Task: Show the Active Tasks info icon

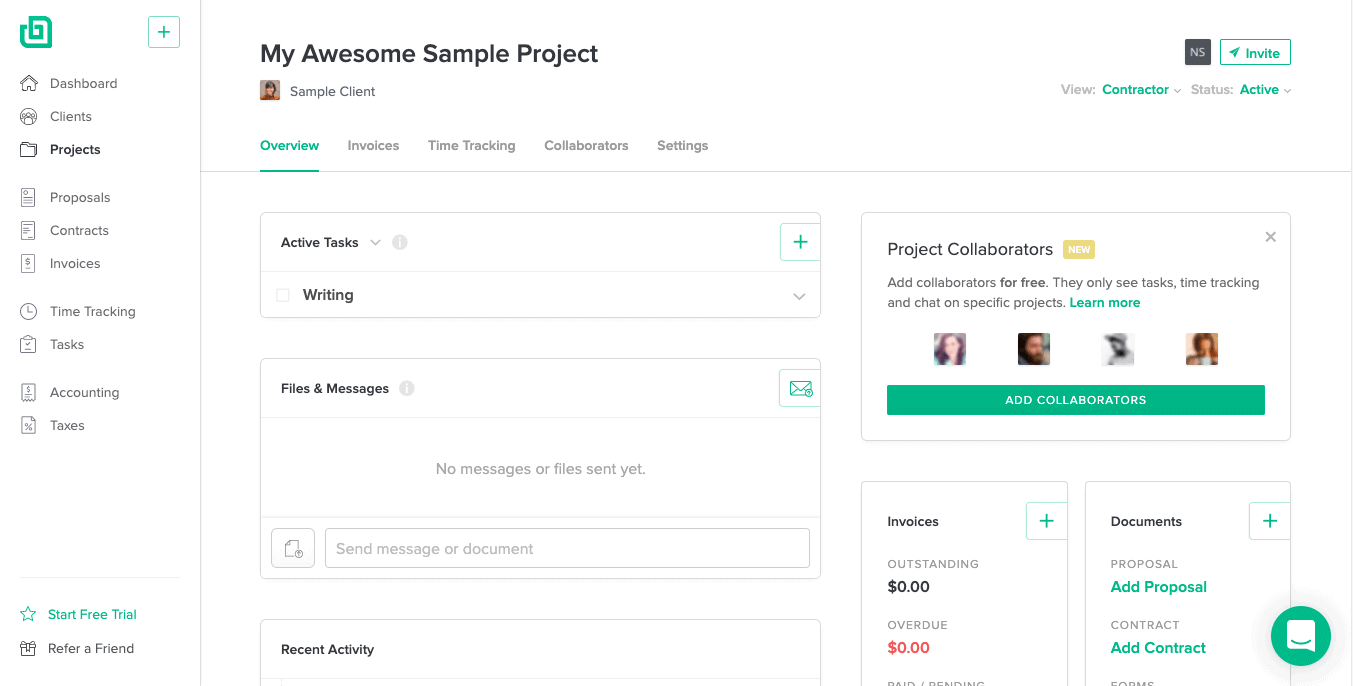Action: (400, 242)
